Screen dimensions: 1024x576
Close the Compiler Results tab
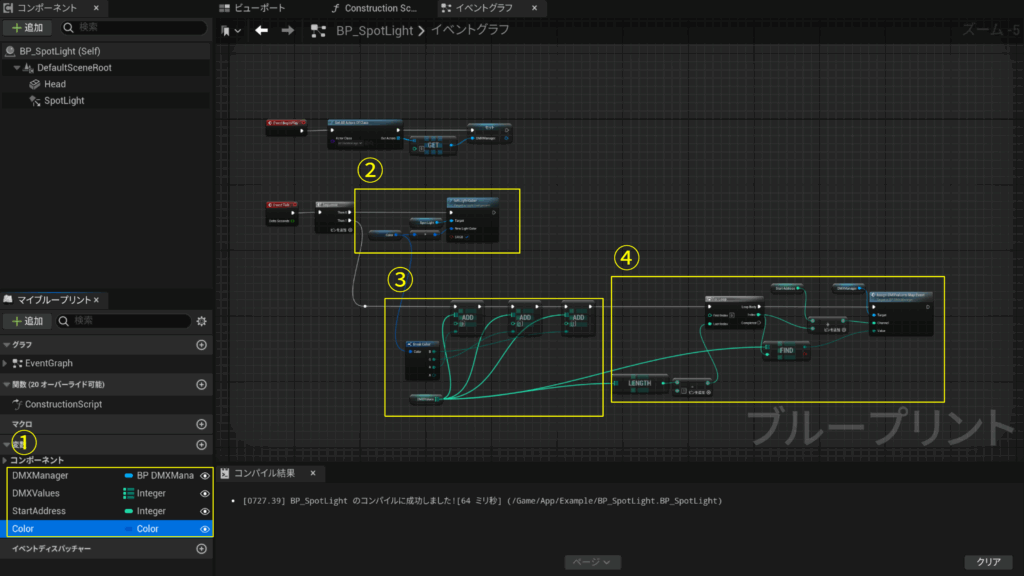(x=313, y=473)
